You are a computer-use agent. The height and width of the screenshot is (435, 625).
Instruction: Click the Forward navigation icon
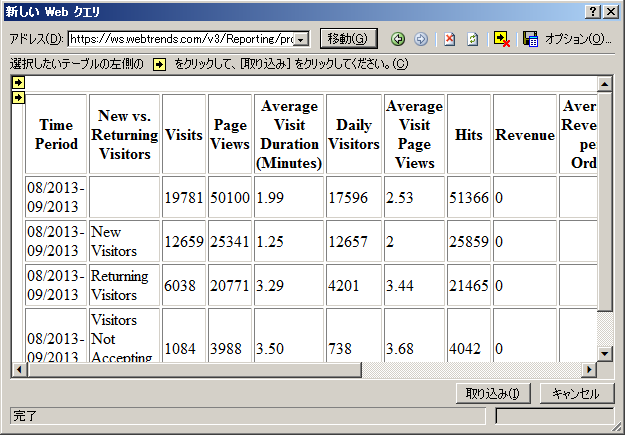click(421, 39)
